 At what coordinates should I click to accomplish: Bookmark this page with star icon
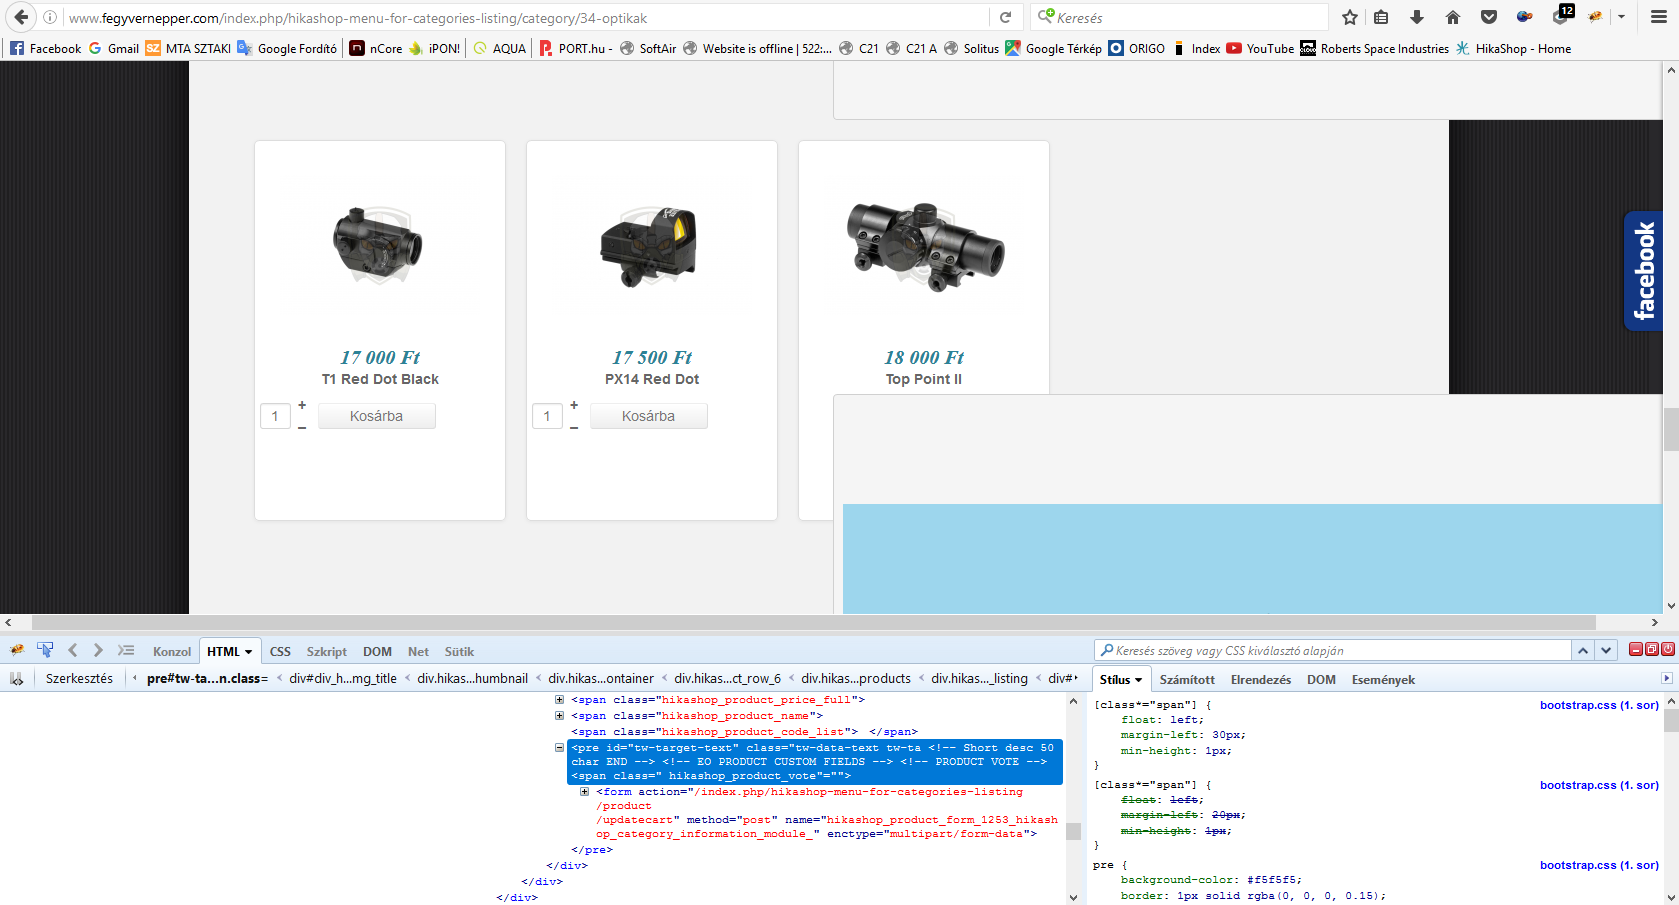(1350, 17)
